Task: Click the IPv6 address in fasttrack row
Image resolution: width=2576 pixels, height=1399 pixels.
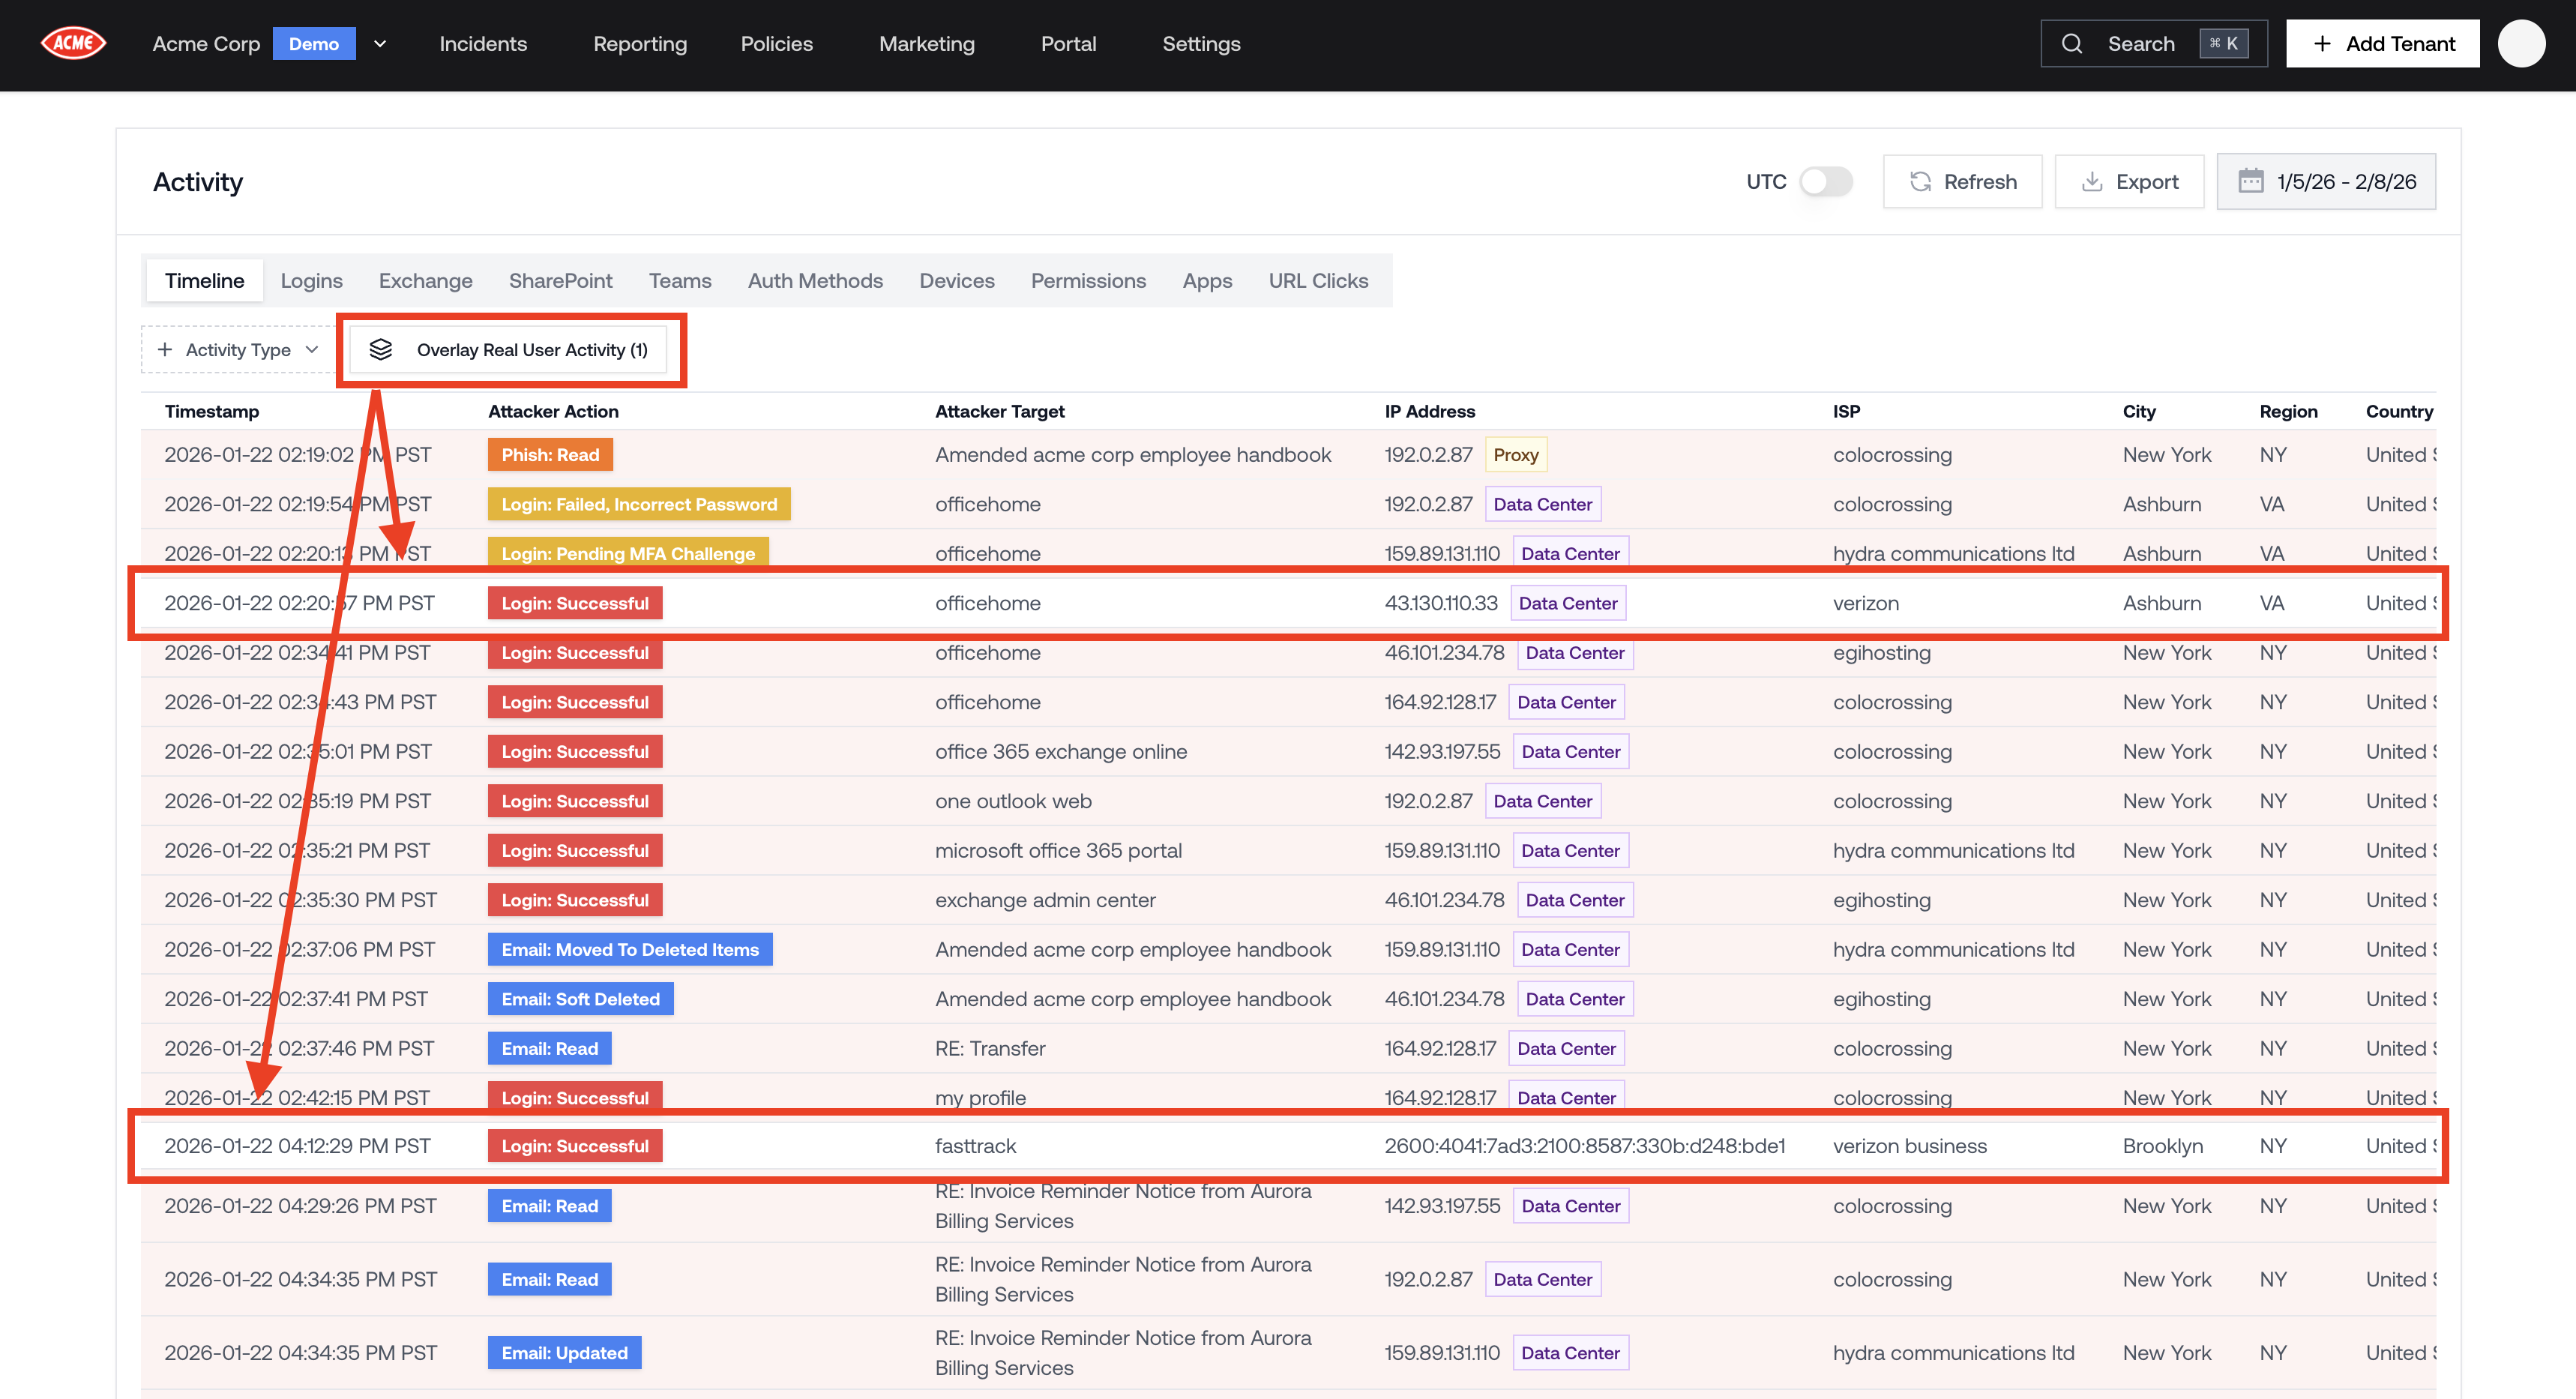Action: 1584,1146
